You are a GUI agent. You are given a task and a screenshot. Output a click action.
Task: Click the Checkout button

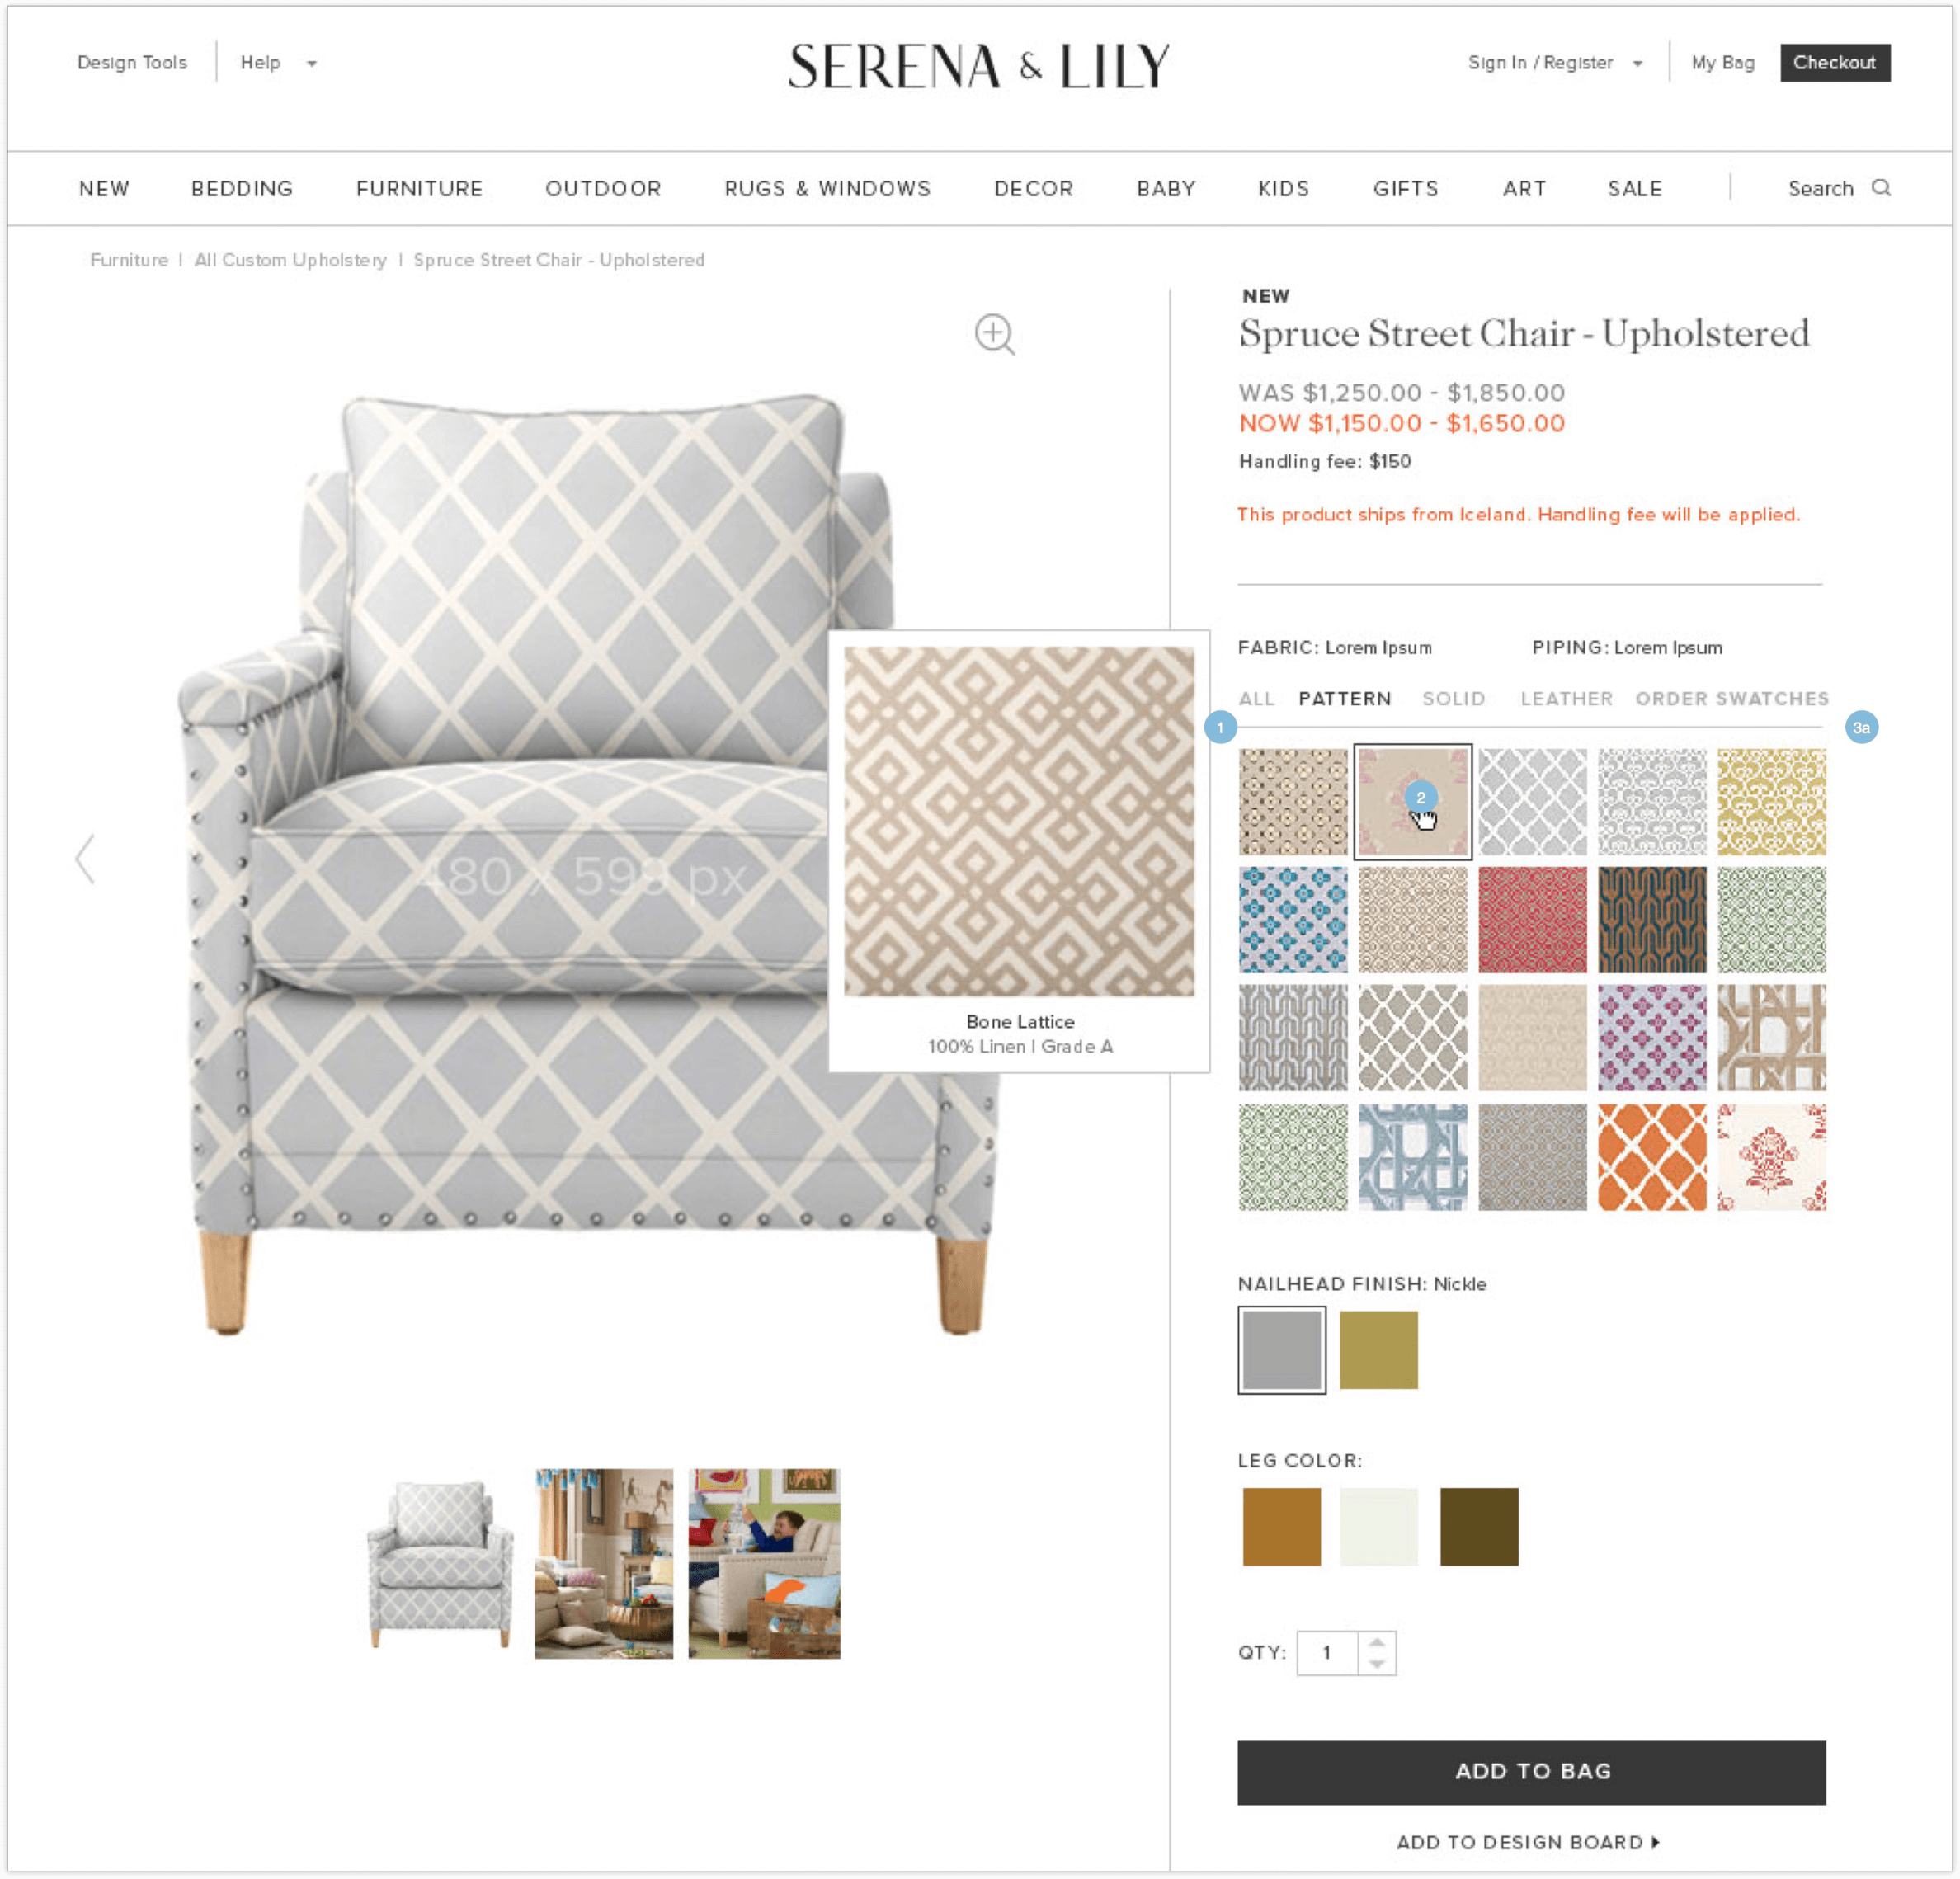click(1834, 63)
